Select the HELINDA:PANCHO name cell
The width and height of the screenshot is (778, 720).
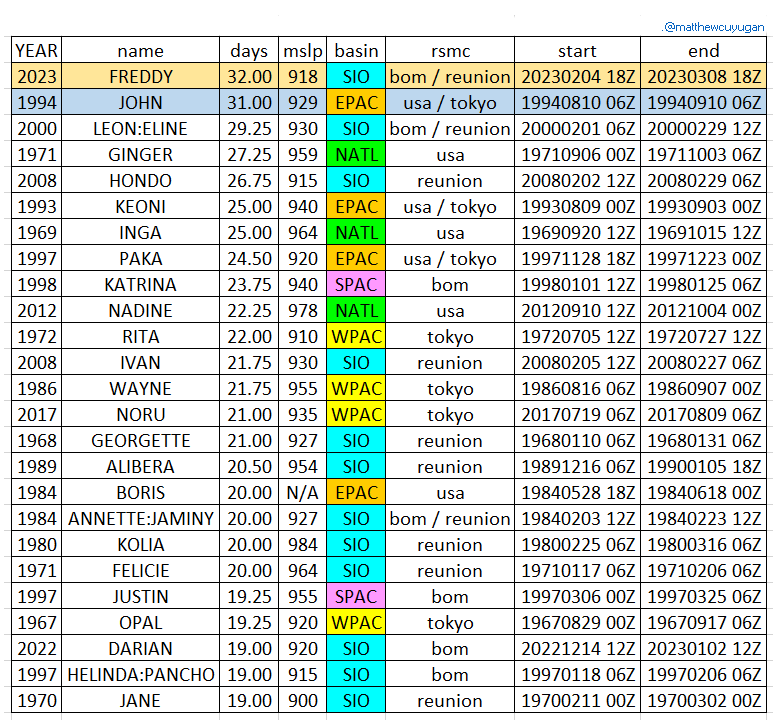point(140,675)
